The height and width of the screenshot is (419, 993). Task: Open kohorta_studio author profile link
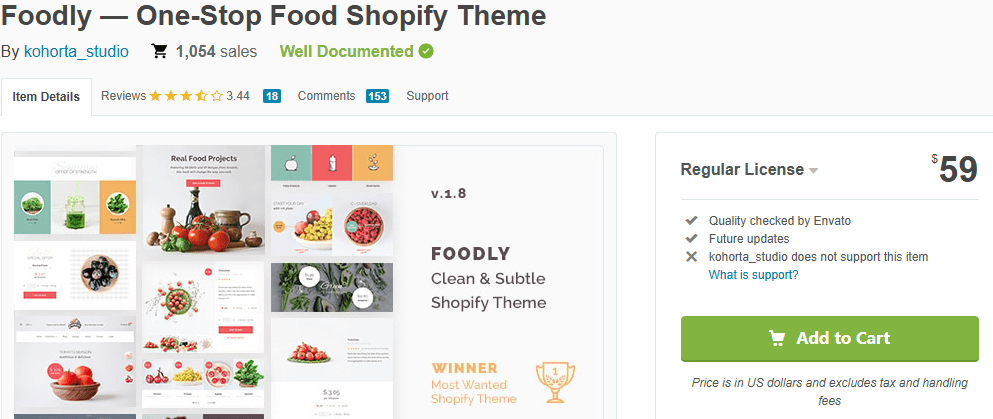(x=76, y=51)
